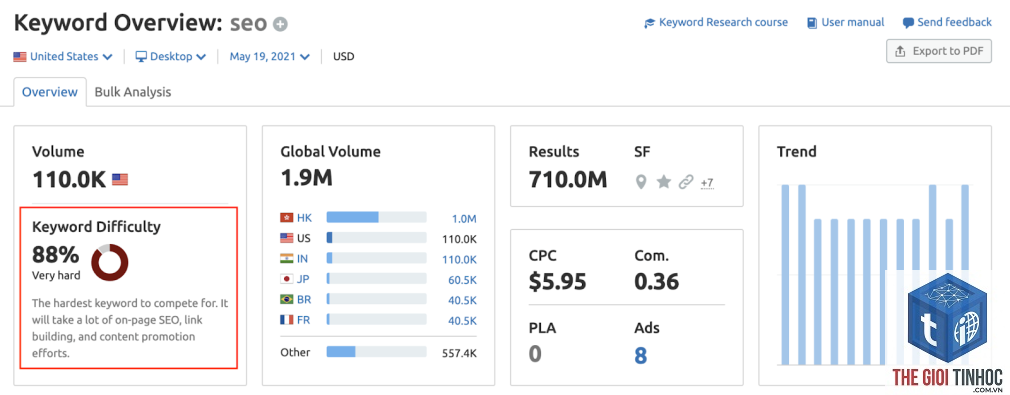Click the monitor icon beside Desktop
Viewport: 1010px width, 395px height.
point(141,57)
